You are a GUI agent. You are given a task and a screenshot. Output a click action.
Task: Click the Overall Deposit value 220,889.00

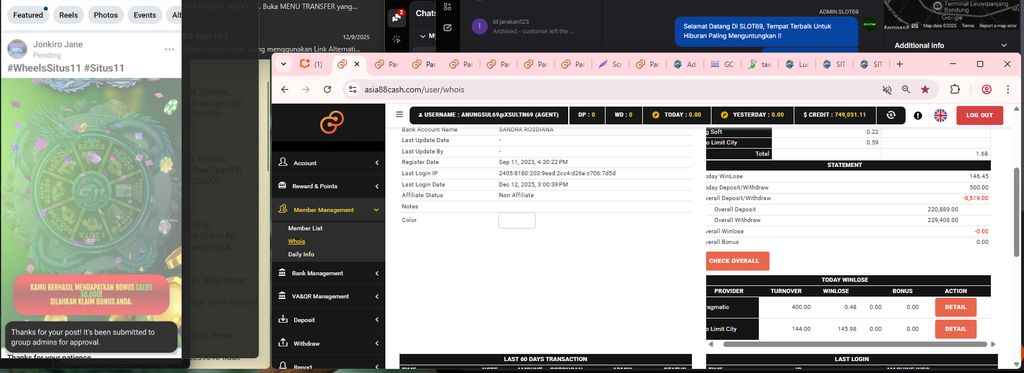(942, 209)
